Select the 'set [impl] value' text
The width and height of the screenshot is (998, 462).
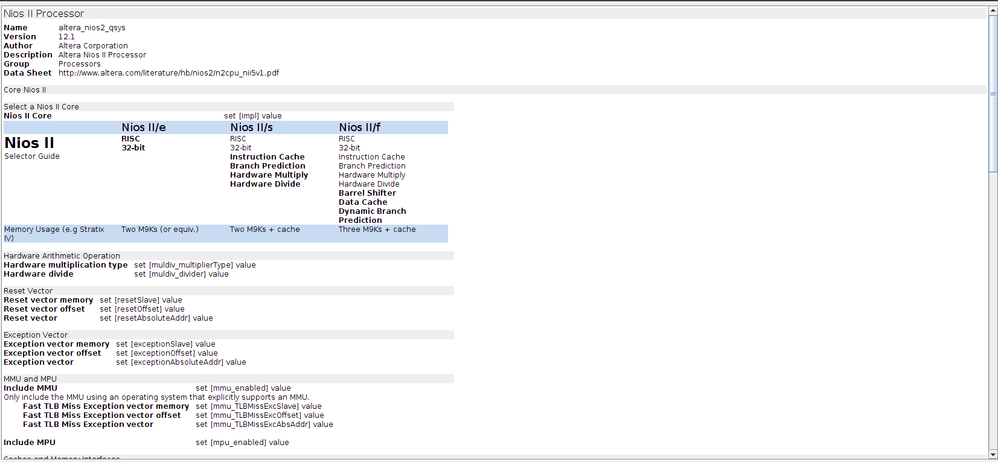(x=253, y=116)
